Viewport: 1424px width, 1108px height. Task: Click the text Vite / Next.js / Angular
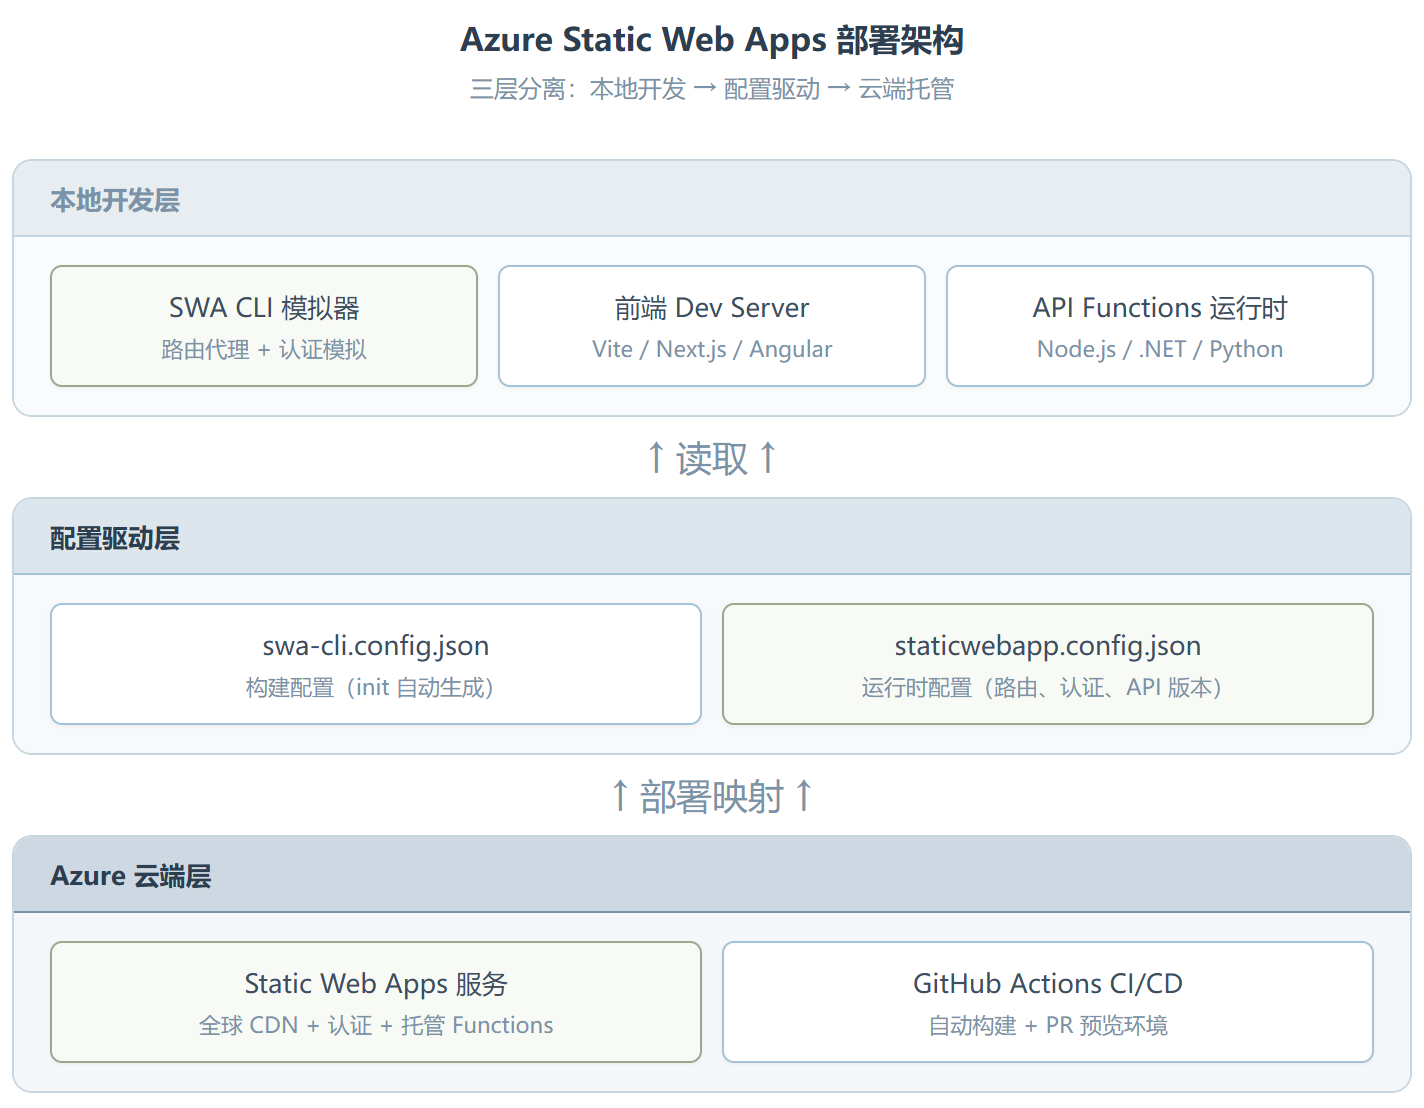pos(712,349)
